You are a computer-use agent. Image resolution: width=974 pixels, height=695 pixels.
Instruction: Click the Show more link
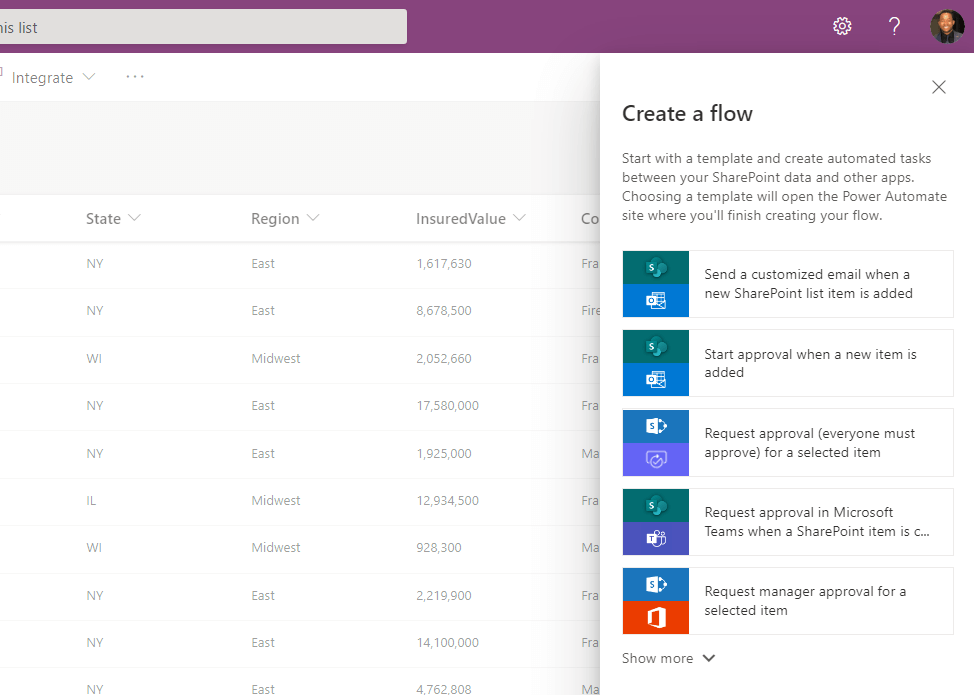coord(657,658)
